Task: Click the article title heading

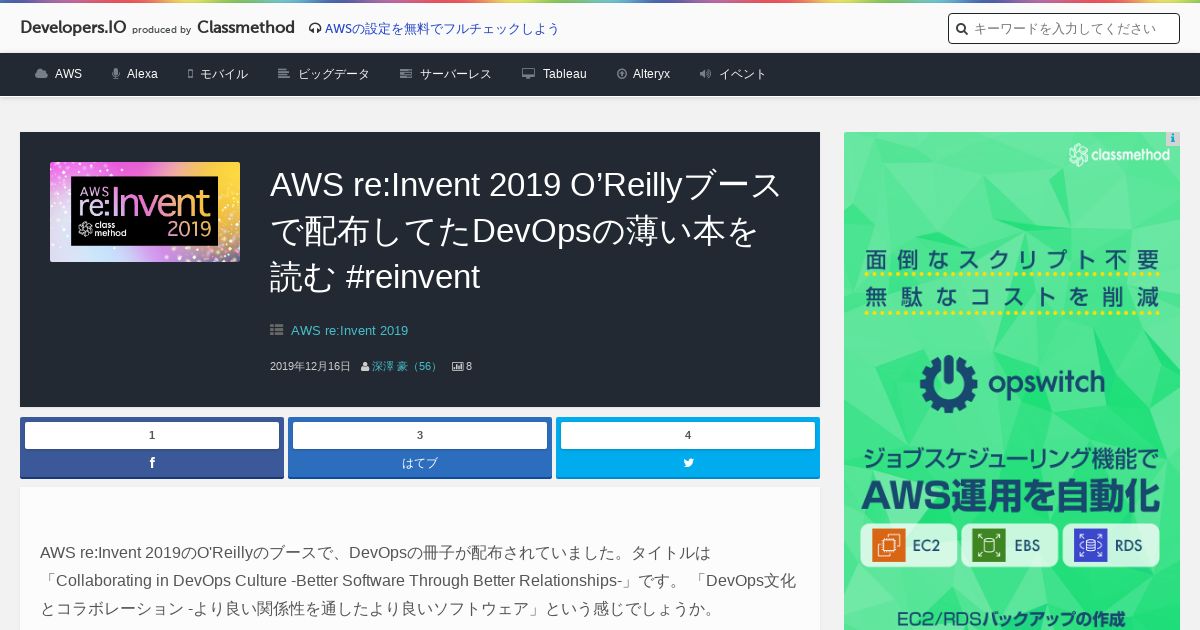Action: (x=527, y=231)
